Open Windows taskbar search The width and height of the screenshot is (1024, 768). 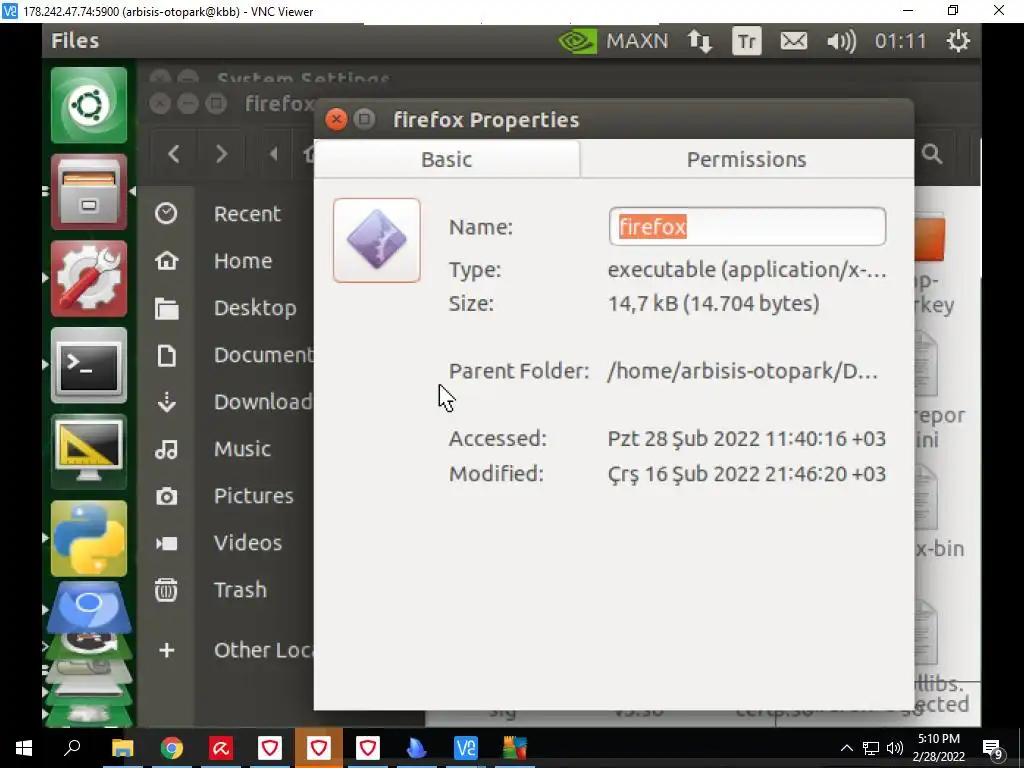tap(72, 748)
